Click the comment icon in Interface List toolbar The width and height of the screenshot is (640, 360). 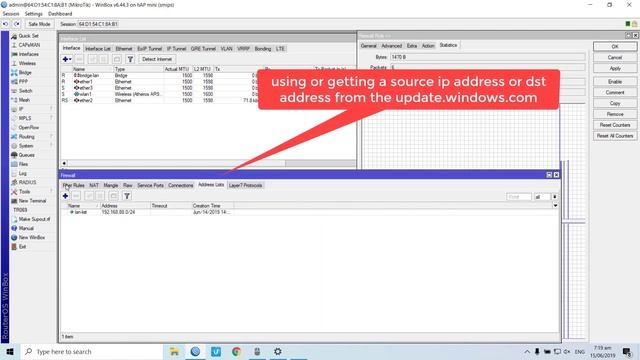click(x=117, y=59)
